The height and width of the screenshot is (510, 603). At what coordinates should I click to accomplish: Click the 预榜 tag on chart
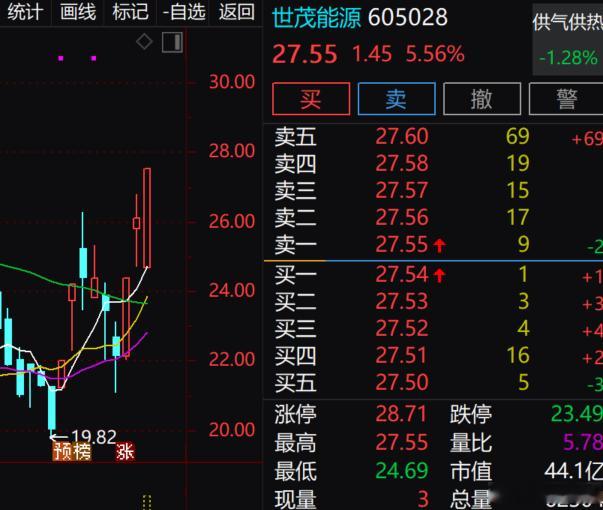coord(72,452)
